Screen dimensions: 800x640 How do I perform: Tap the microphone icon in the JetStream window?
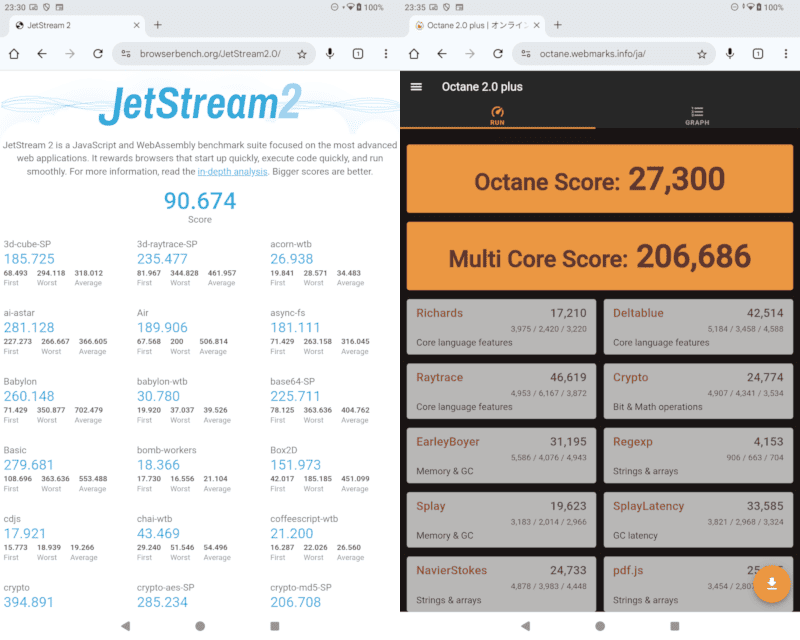[330, 54]
